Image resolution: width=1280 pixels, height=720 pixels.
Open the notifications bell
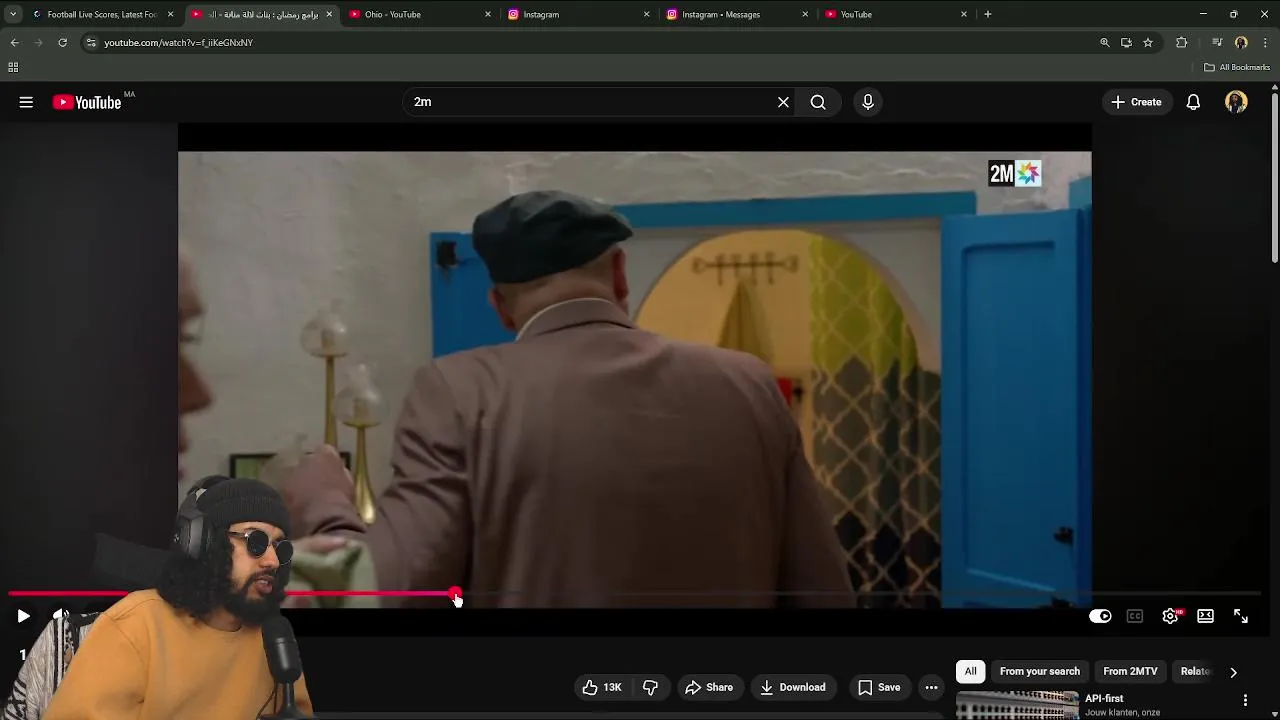1193,102
